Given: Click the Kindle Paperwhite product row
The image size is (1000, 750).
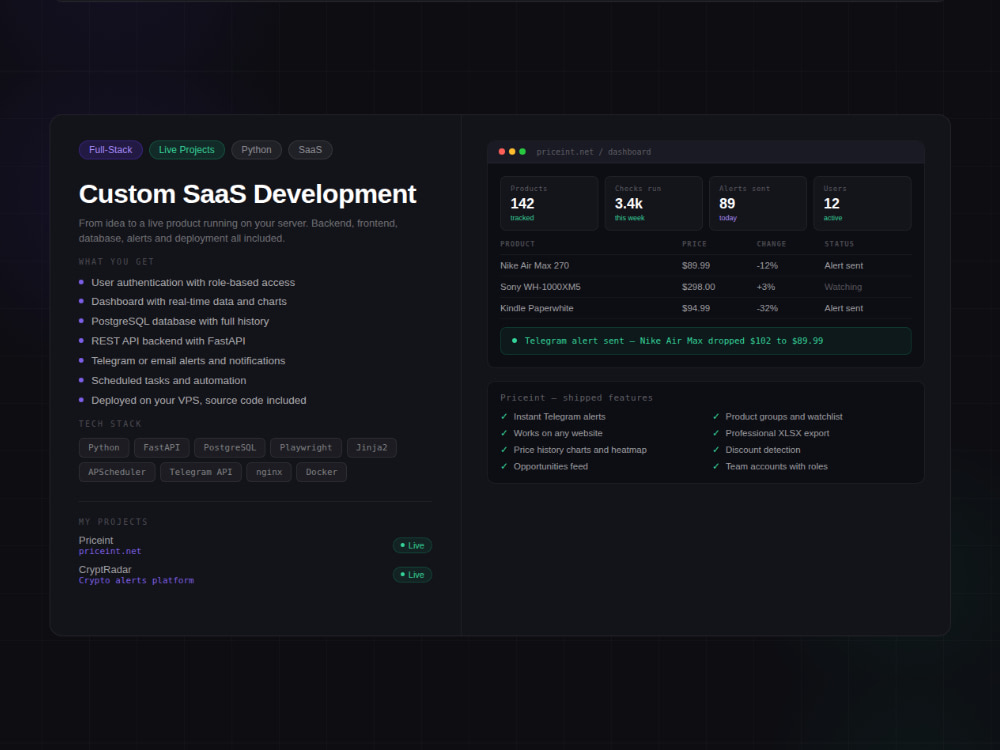Looking at the screenshot, I should tap(706, 308).
